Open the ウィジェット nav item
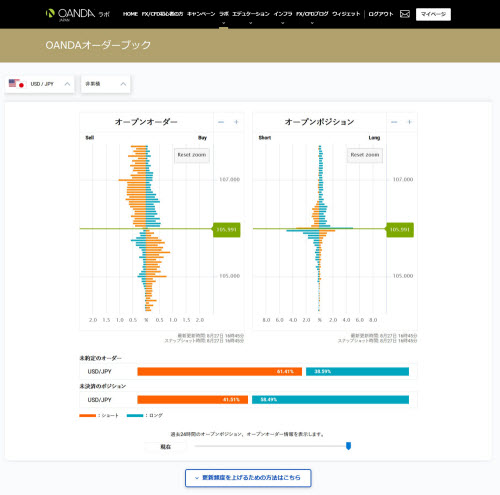The width and height of the screenshot is (500, 495). (346, 14)
